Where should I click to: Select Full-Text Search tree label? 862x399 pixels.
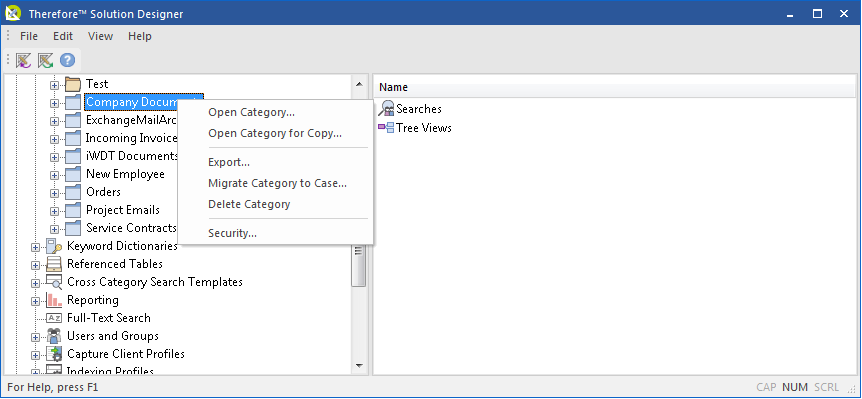point(109,318)
